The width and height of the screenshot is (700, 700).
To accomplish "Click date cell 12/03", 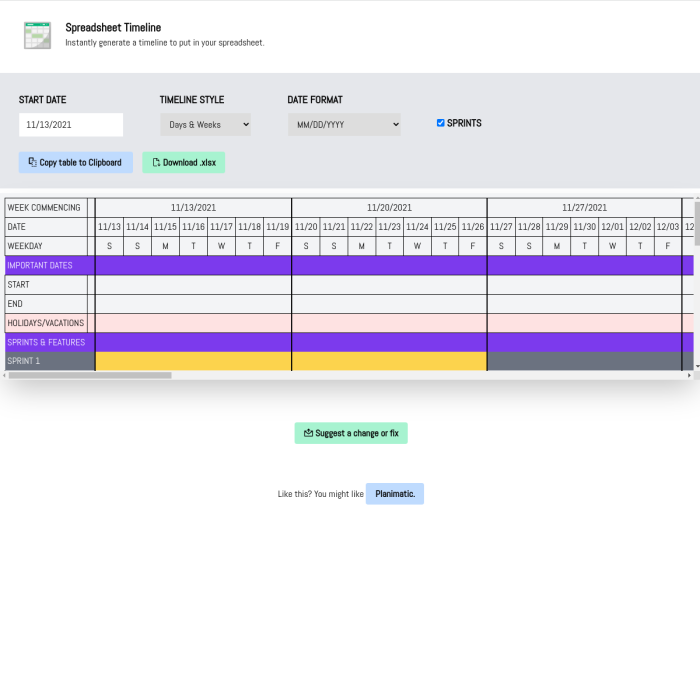I will point(668,227).
